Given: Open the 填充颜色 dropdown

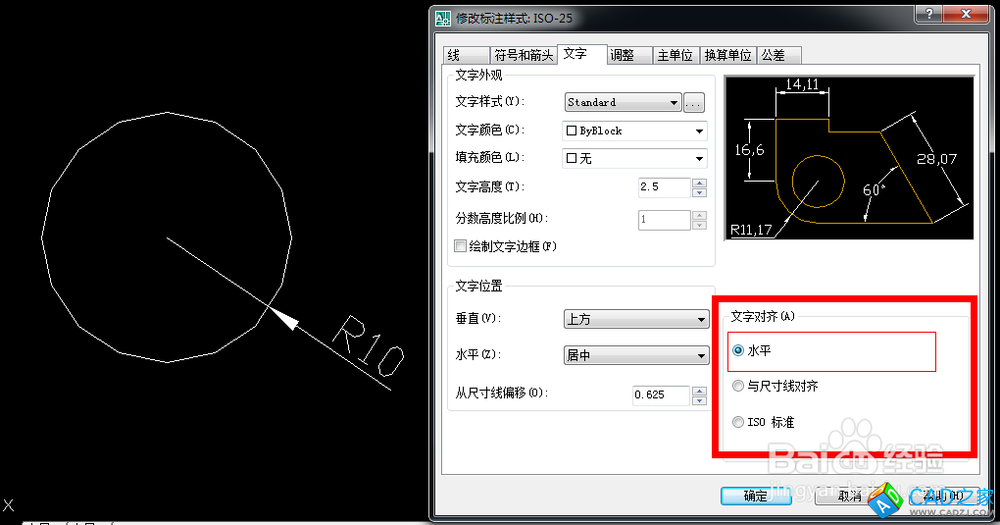Looking at the screenshot, I should (635, 158).
